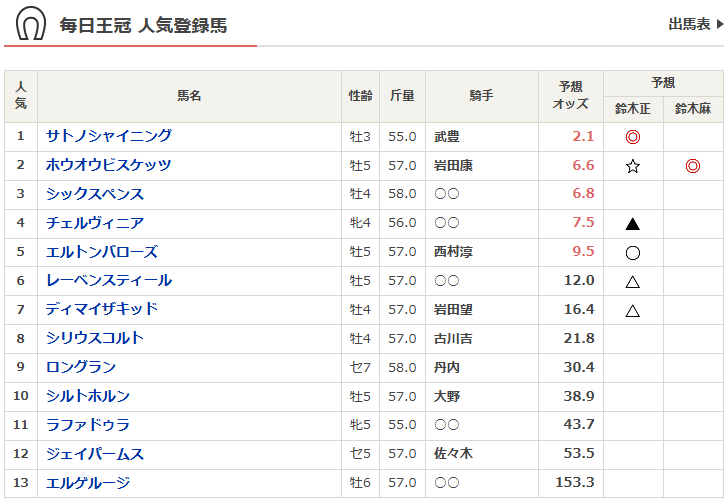
Task: Click the black triangle mark for チェルヴィニア
Action: tap(632, 224)
